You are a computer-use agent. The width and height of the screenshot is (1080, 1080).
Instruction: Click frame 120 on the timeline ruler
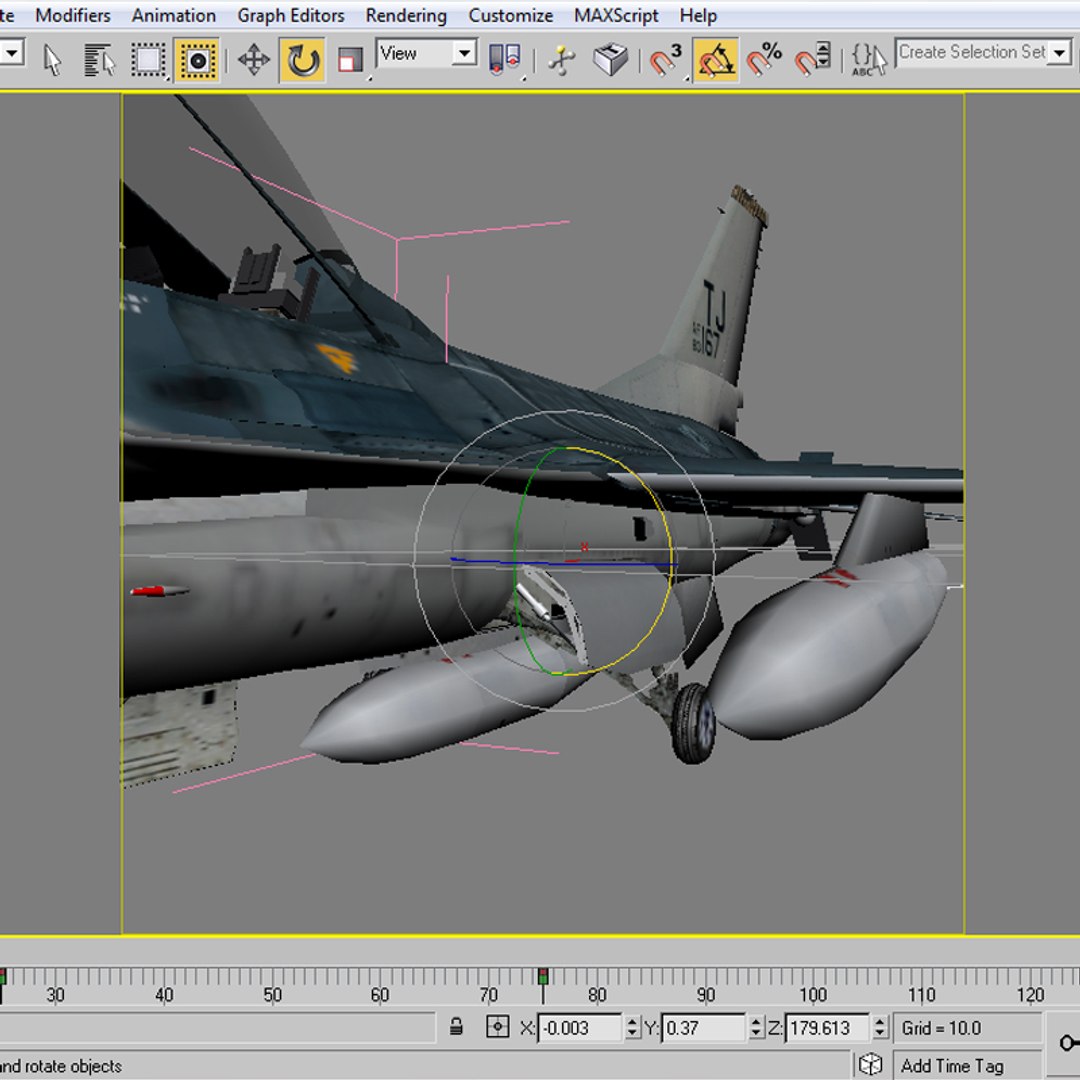(x=1030, y=995)
